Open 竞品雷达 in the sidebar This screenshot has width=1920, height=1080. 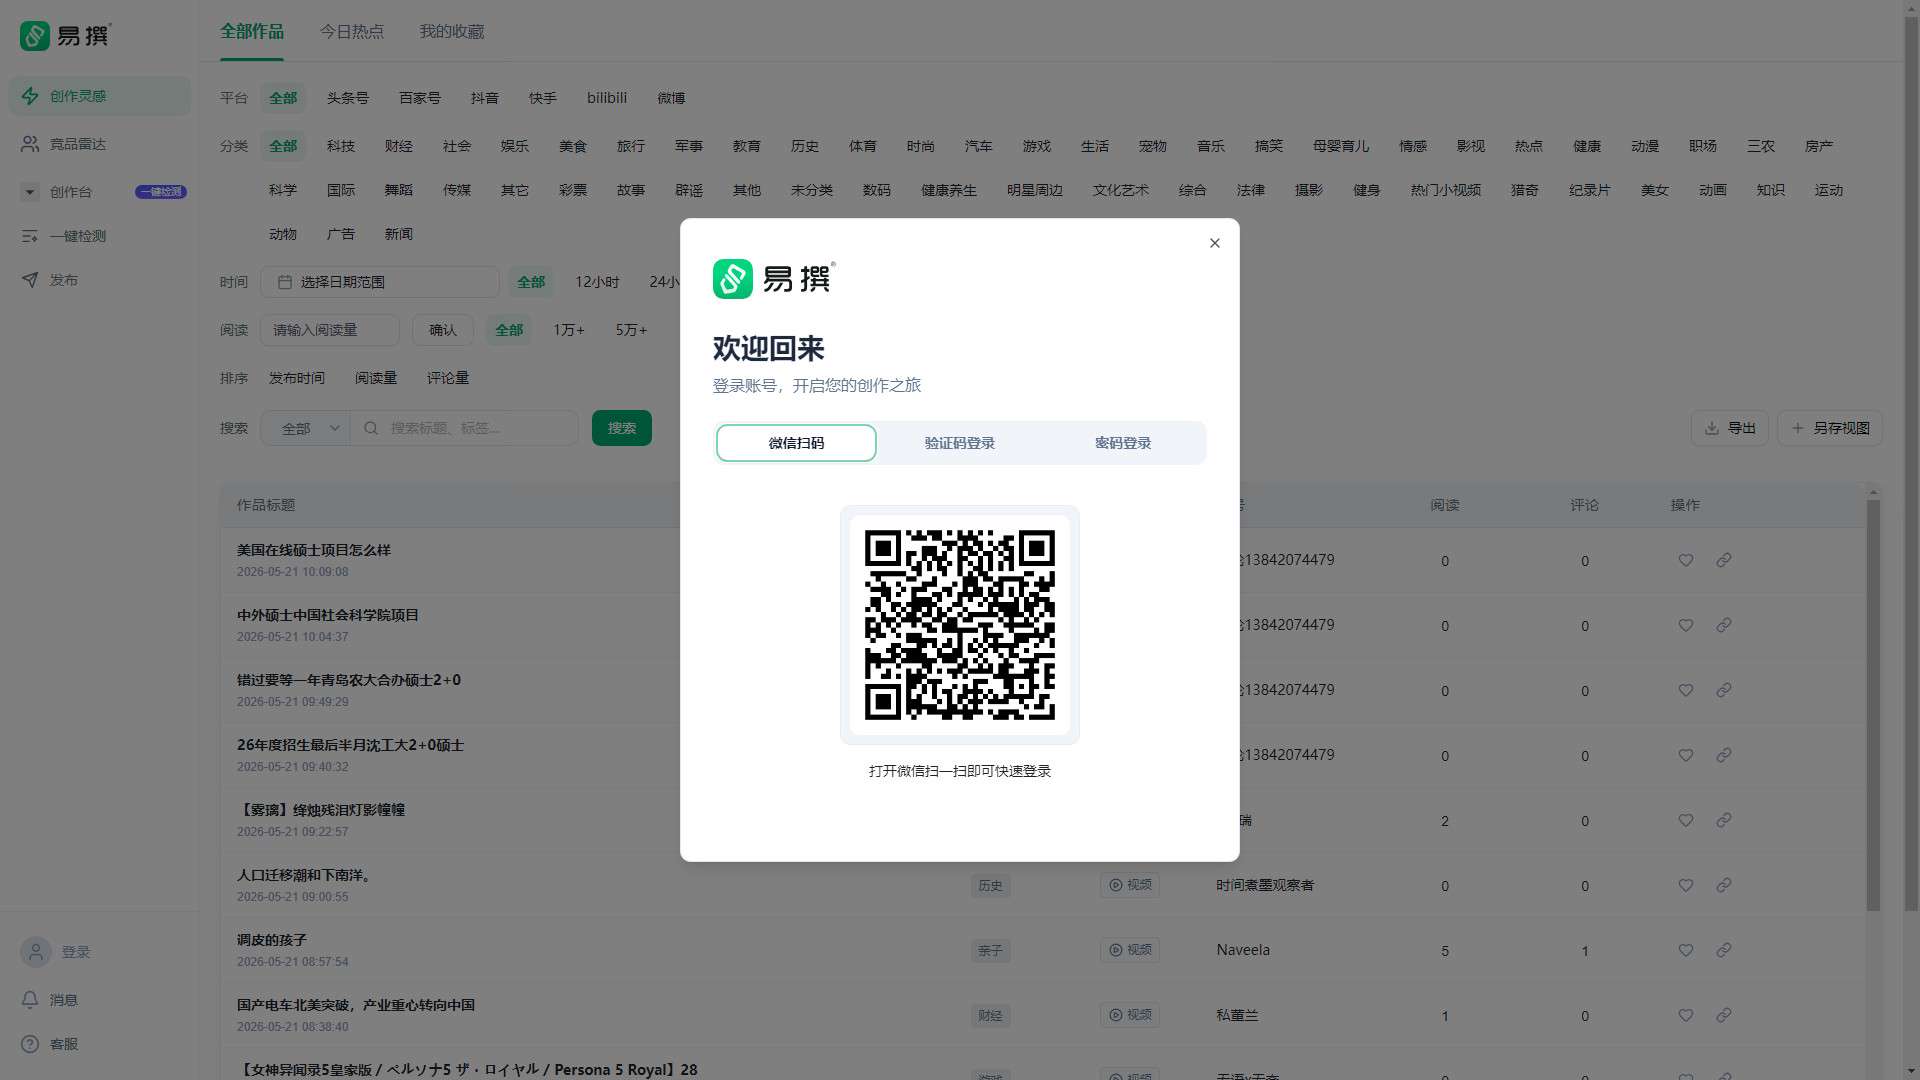[x=100, y=144]
